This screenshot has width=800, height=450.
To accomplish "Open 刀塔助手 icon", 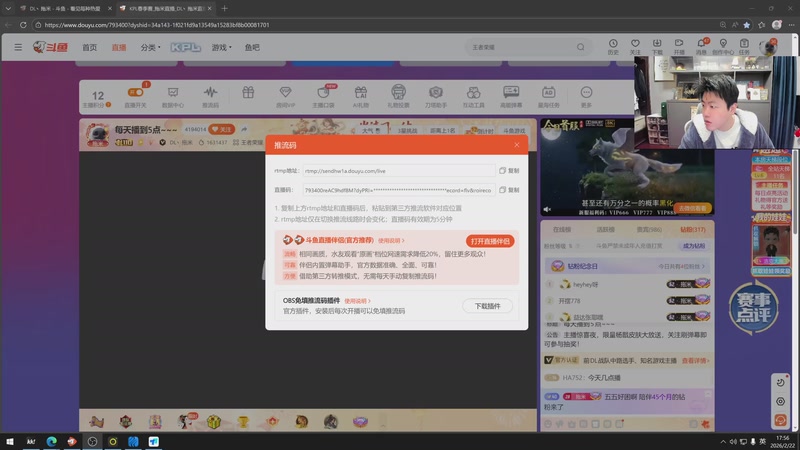I will 436,96.
